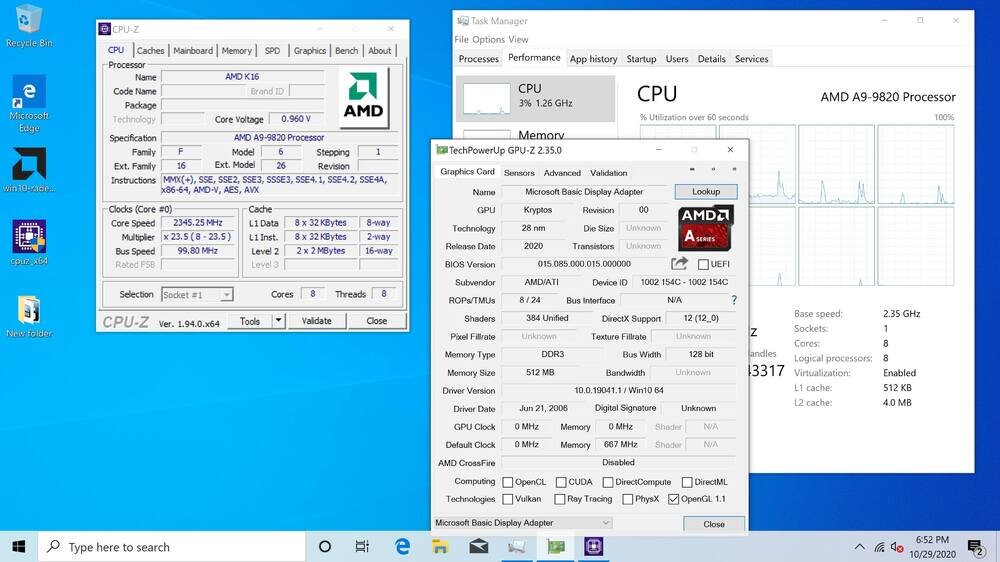The image size is (1000, 562).
Task: Open the Mail app on the taskbar
Action: (x=478, y=547)
